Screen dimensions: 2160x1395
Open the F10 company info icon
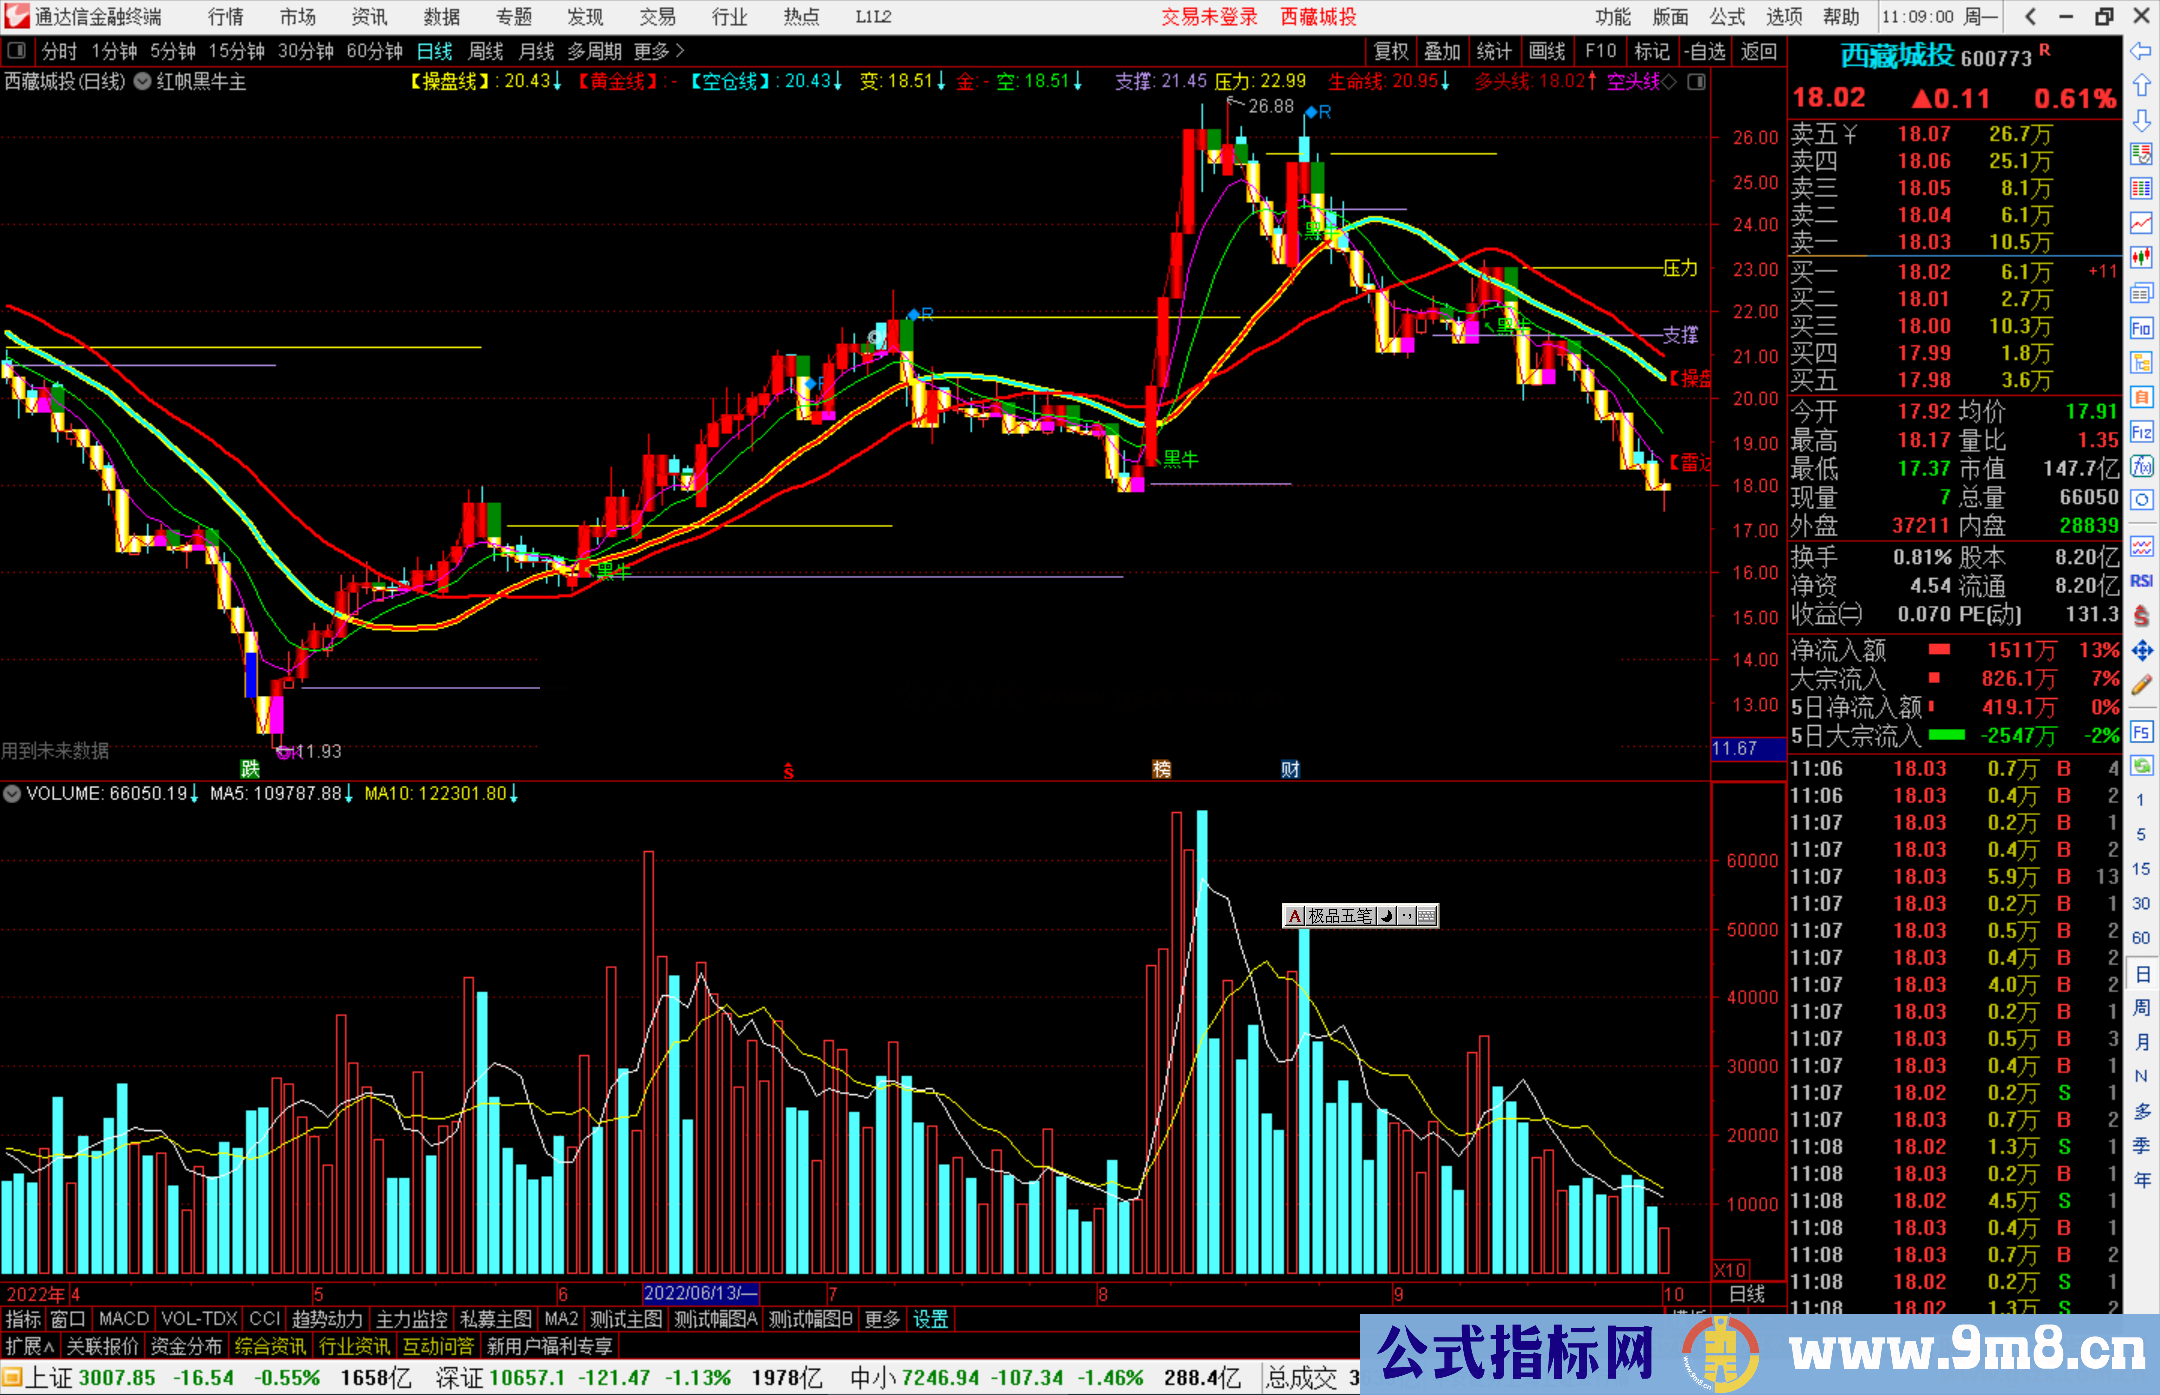(x=2141, y=328)
